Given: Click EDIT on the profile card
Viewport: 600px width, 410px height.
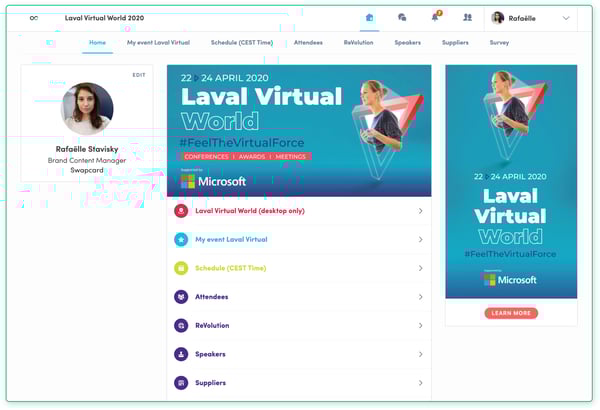Looking at the screenshot, I should 139,75.
